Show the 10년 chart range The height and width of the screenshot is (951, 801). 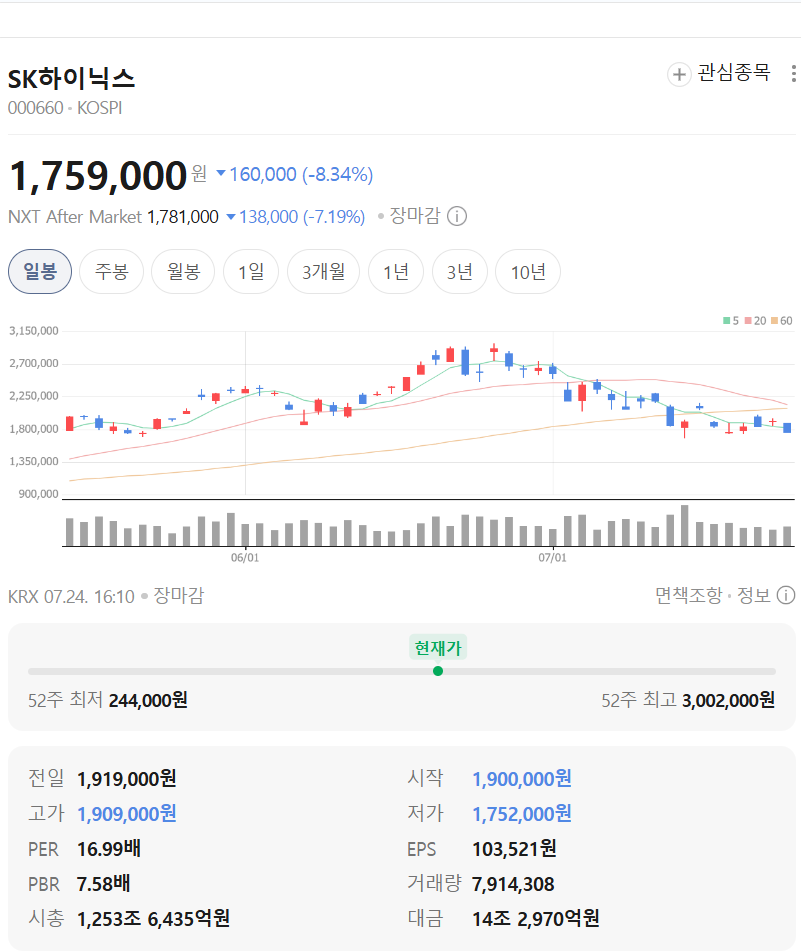pyautogui.click(x=528, y=271)
